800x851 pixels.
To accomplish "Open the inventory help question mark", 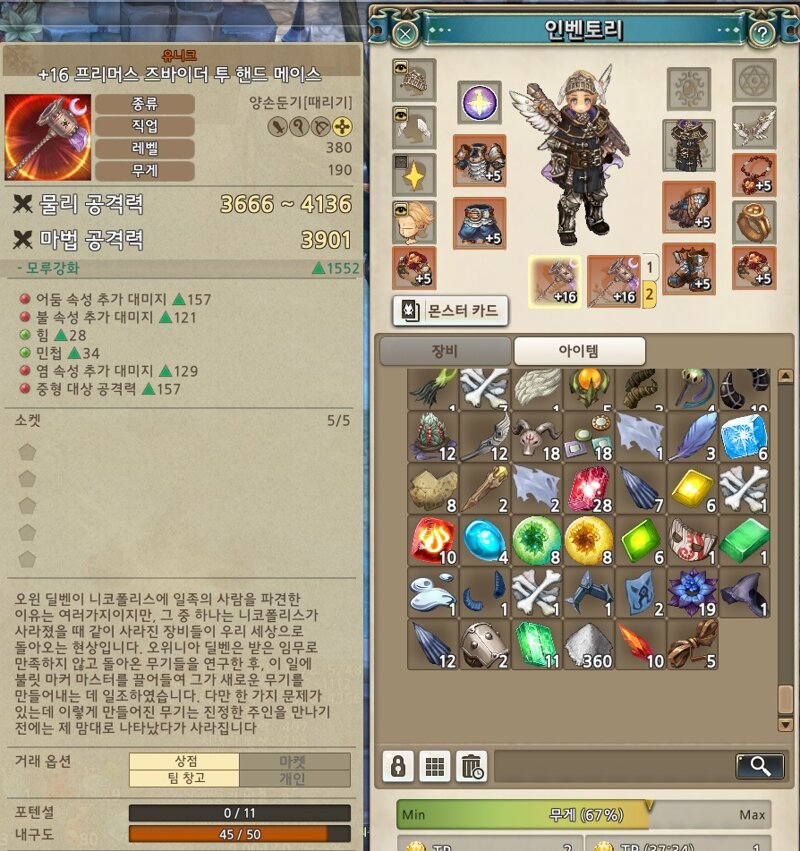I will tap(762, 34).
